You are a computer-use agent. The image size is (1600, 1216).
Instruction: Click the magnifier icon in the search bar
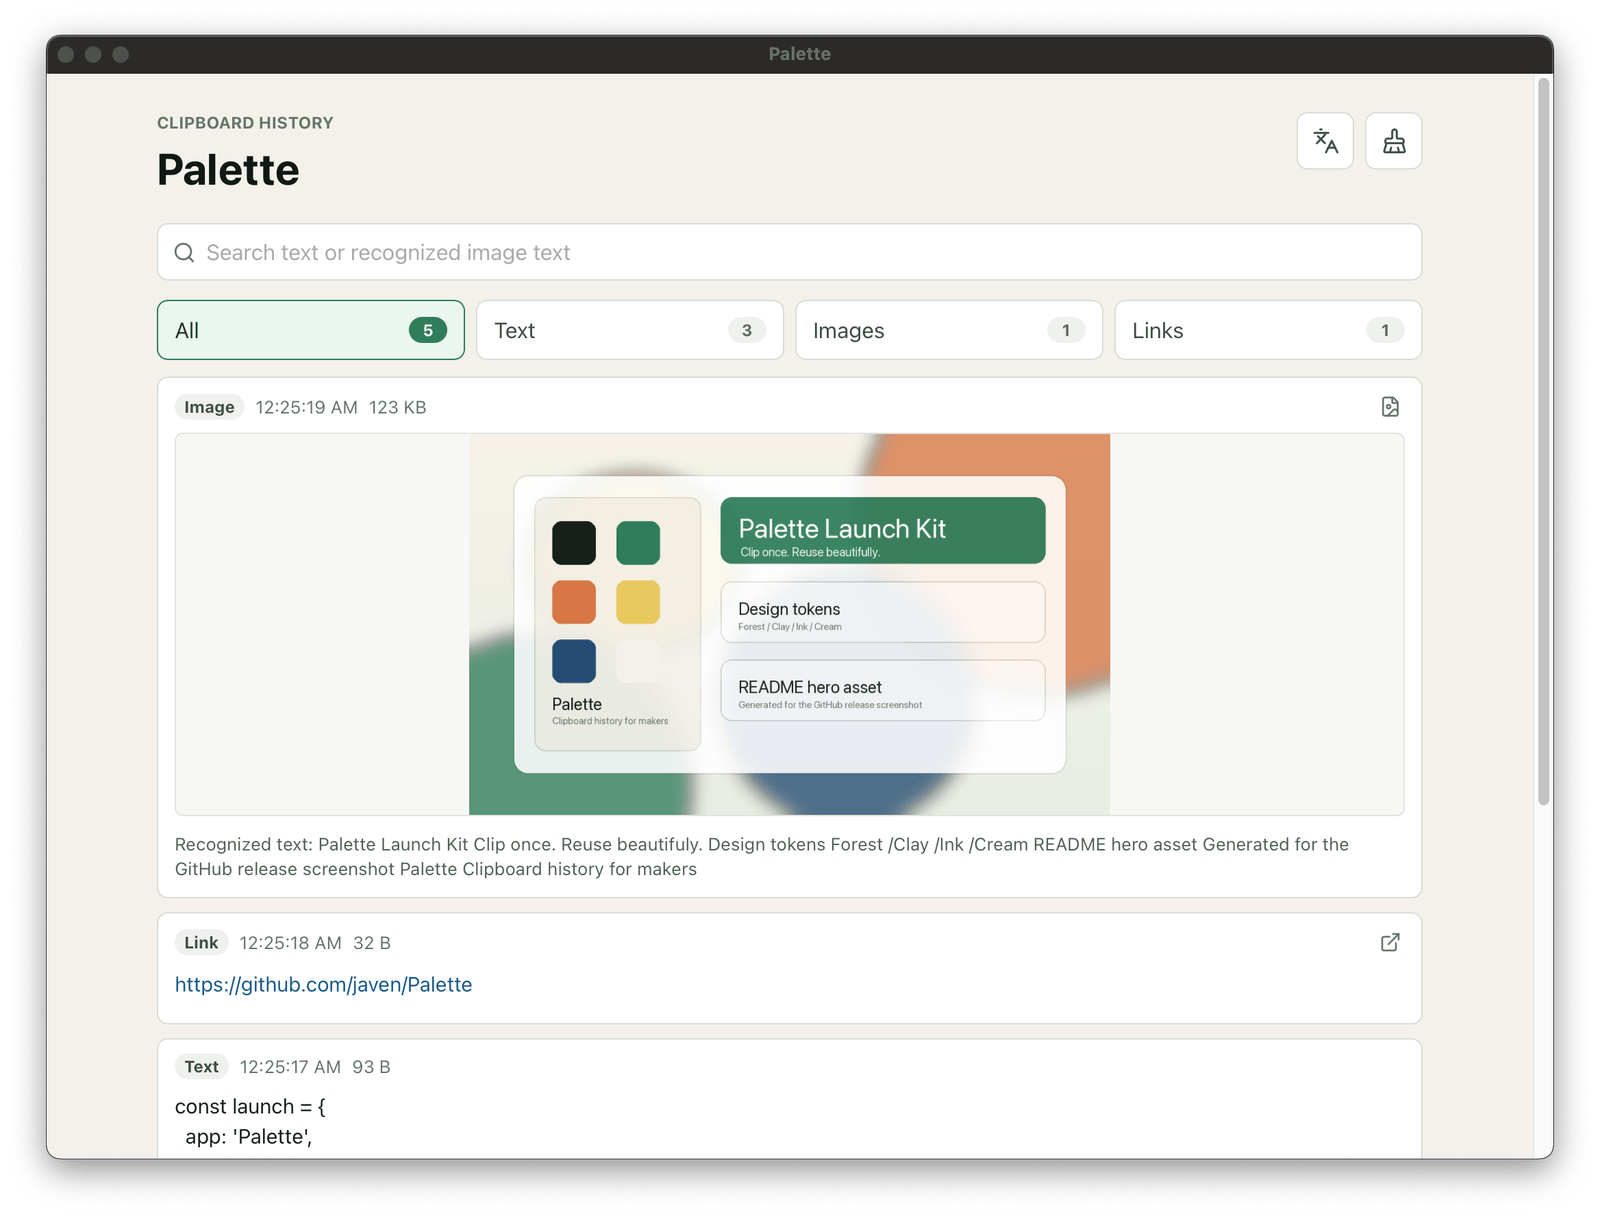(x=184, y=253)
